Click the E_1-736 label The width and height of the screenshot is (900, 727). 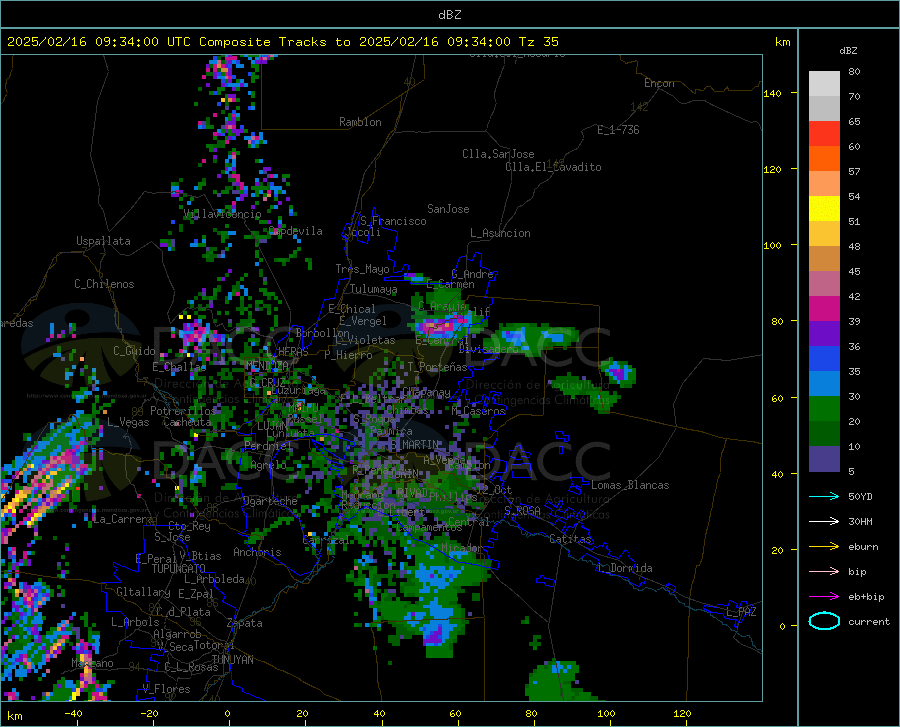click(618, 130)
